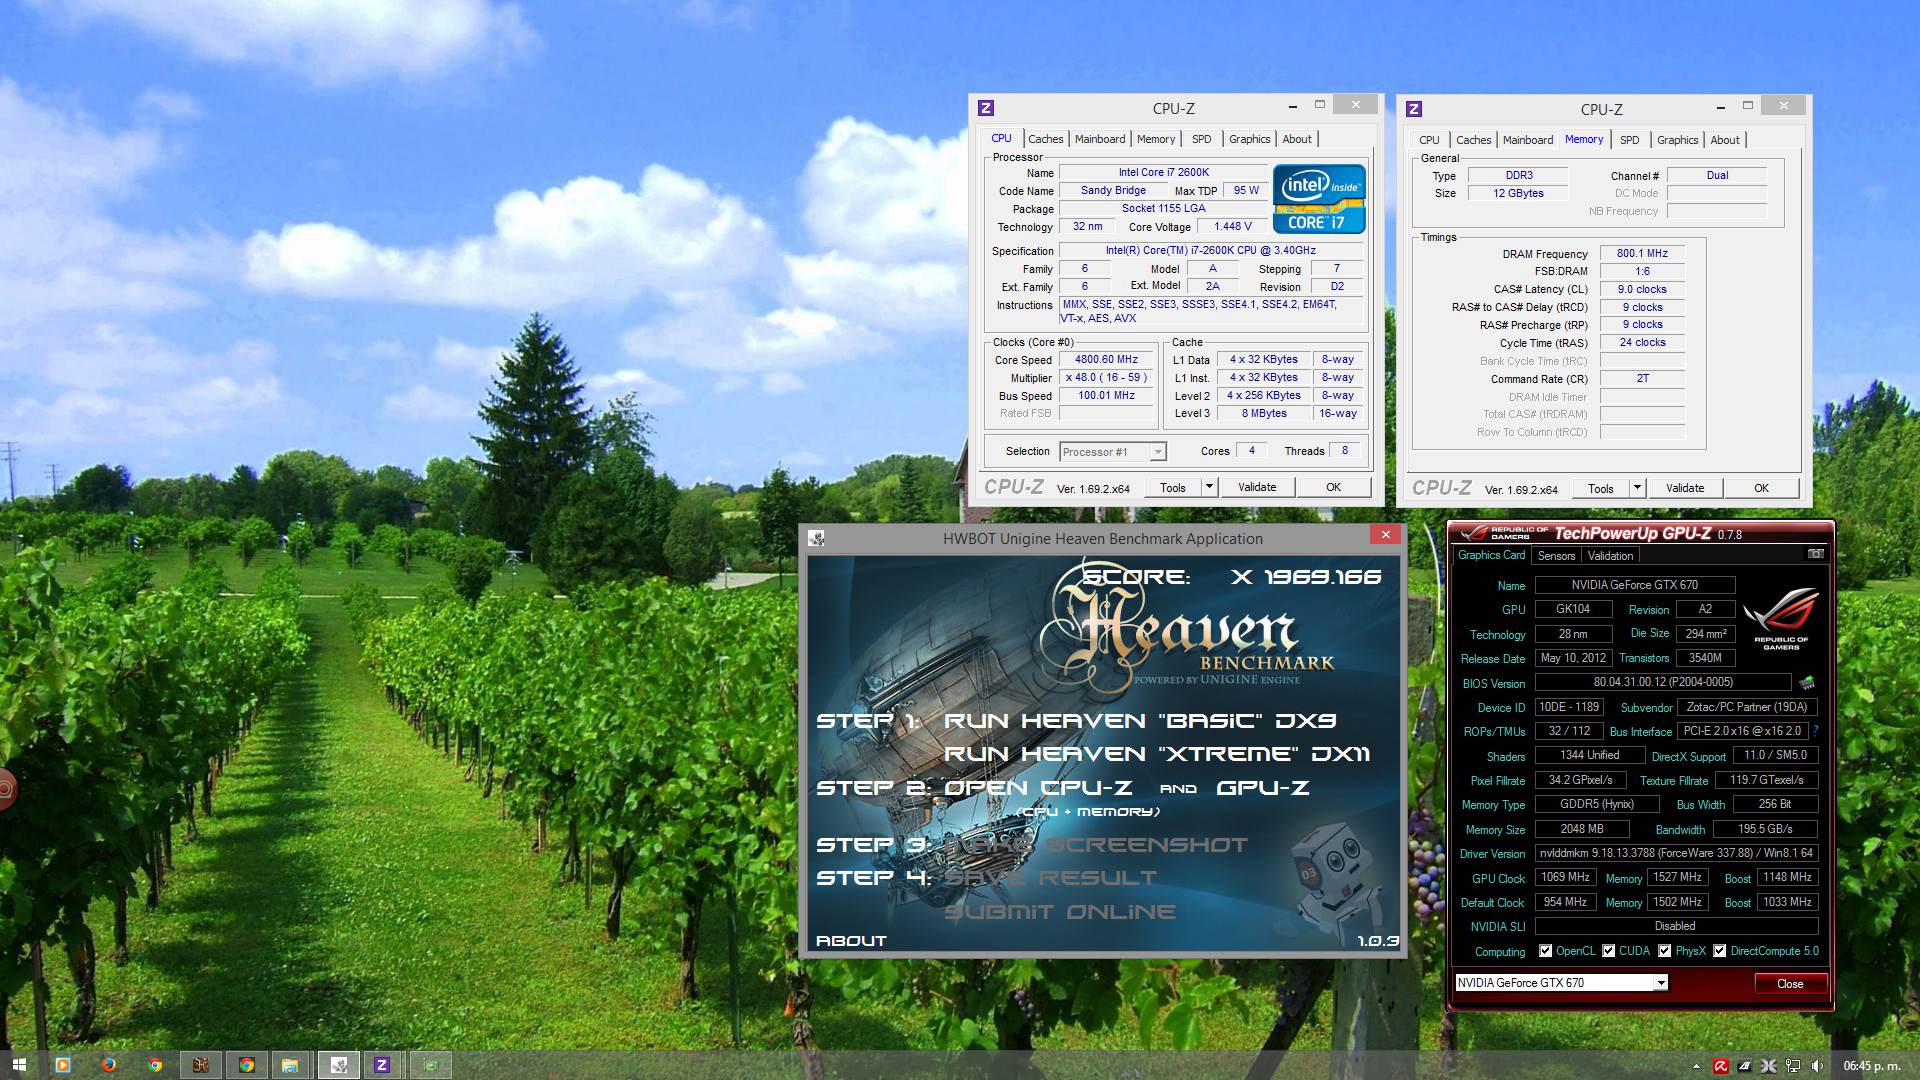Click OK in the CPU-Z Memory window

pyautogui.click(x=1761, y=488)
